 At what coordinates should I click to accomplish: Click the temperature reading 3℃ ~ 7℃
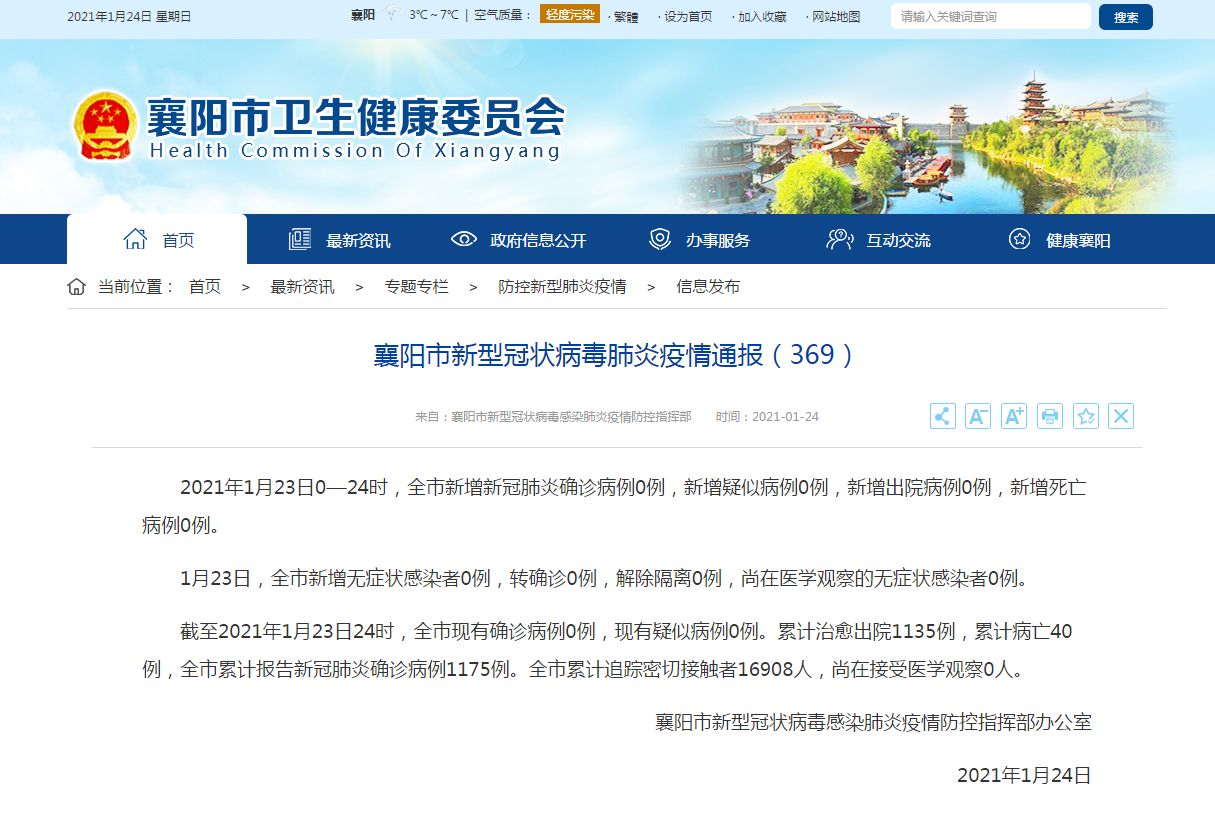click(434, 15)
